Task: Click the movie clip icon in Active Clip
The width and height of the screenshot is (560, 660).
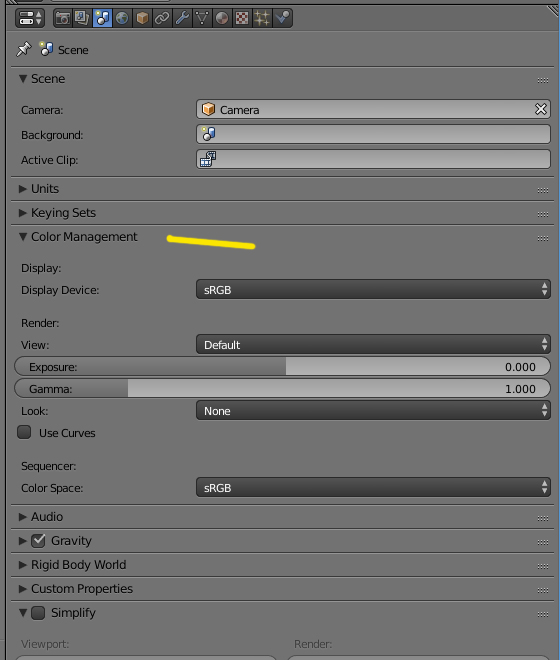Action: pos(208,159)
